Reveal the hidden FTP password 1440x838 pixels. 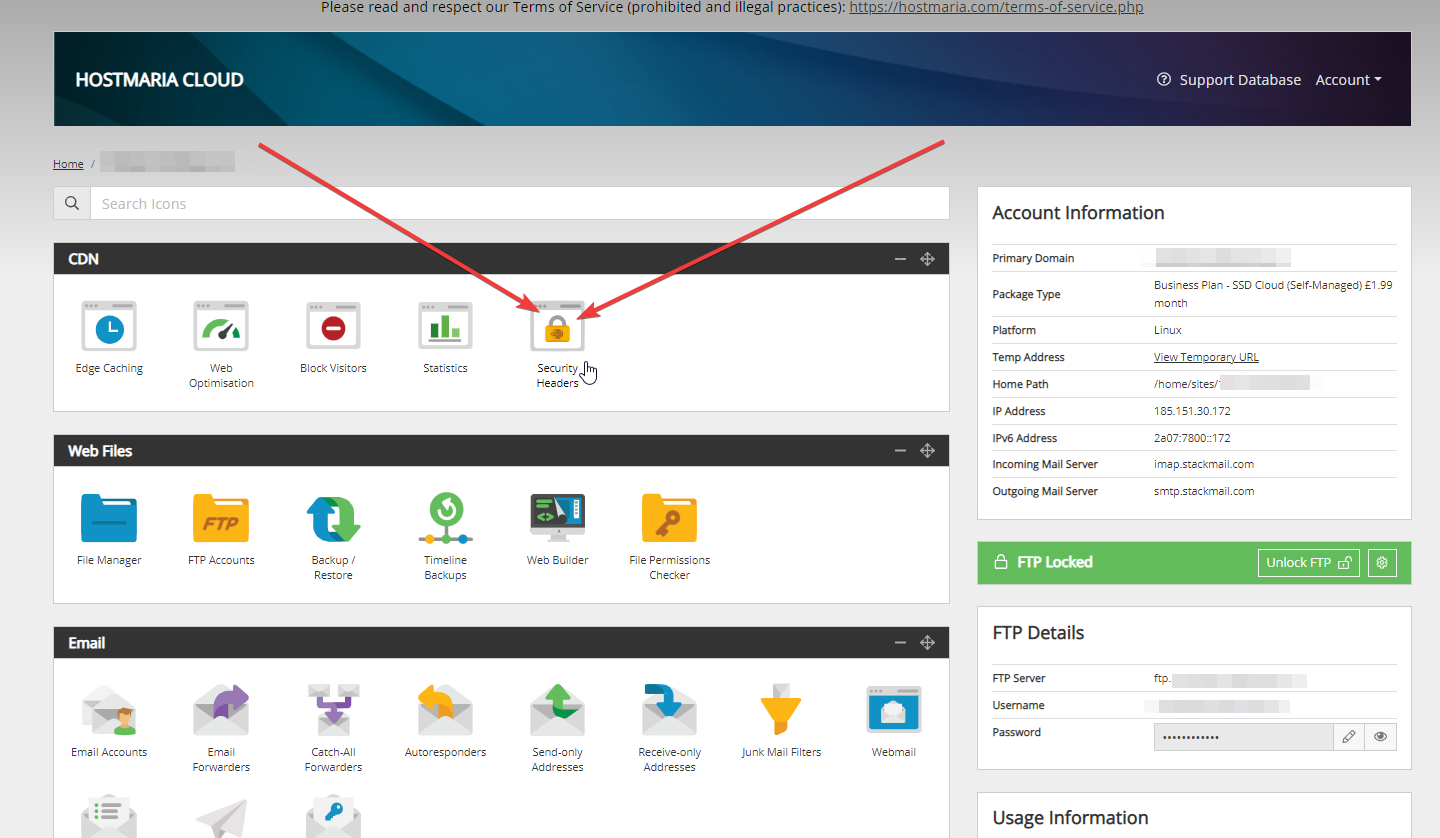(x=1380, y=736)
